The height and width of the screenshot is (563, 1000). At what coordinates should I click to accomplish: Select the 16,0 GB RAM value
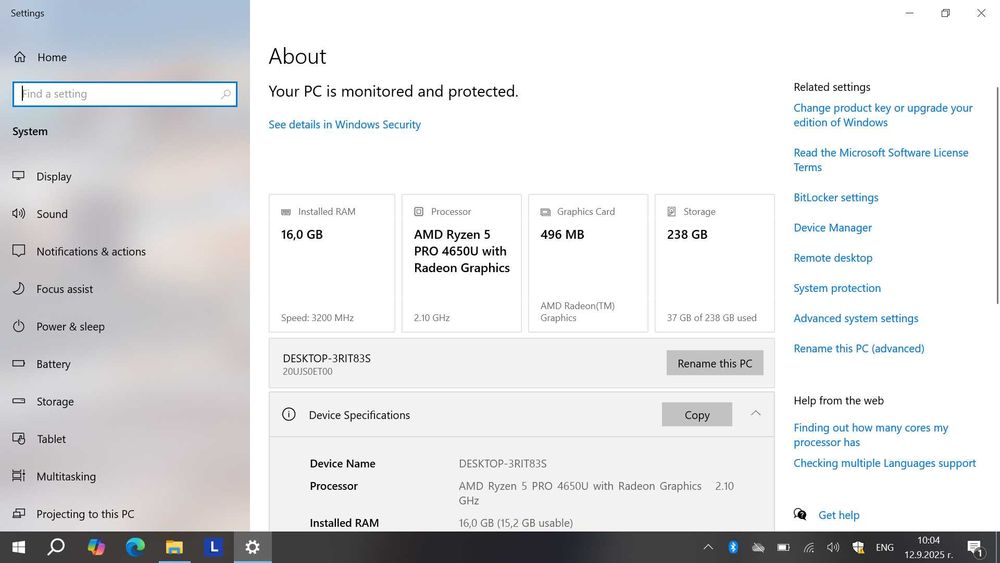tap(302, 235)
